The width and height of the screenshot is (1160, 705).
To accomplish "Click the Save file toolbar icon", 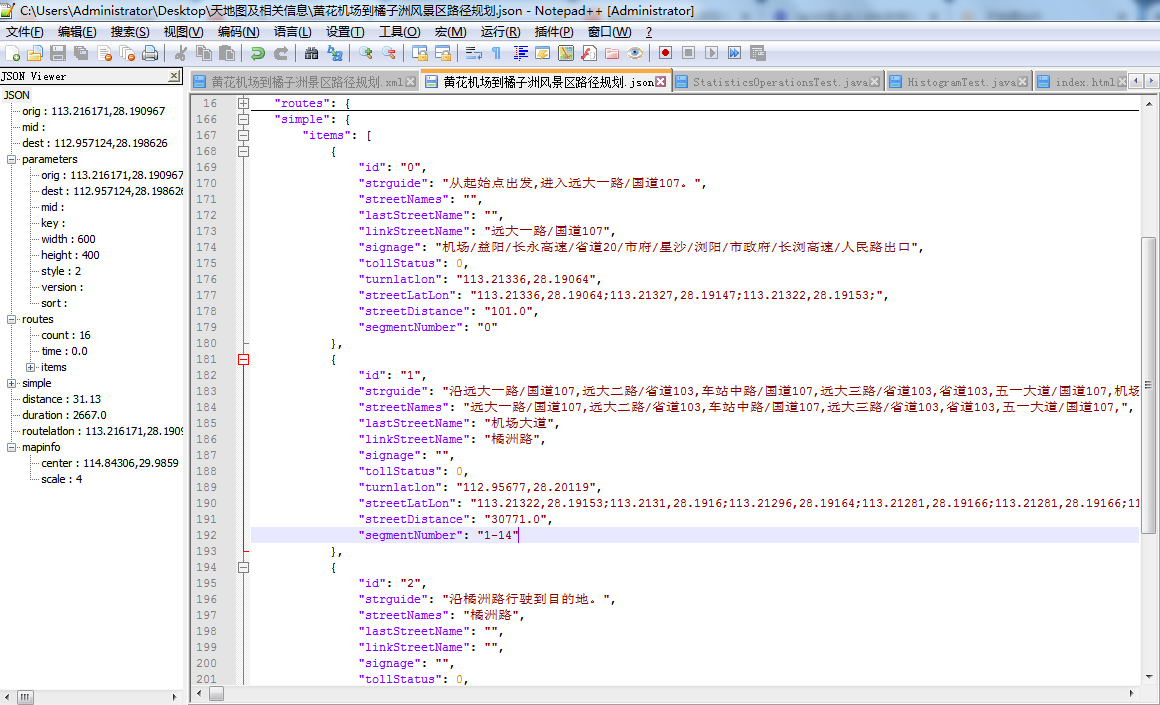I will [x=58, y=53].
